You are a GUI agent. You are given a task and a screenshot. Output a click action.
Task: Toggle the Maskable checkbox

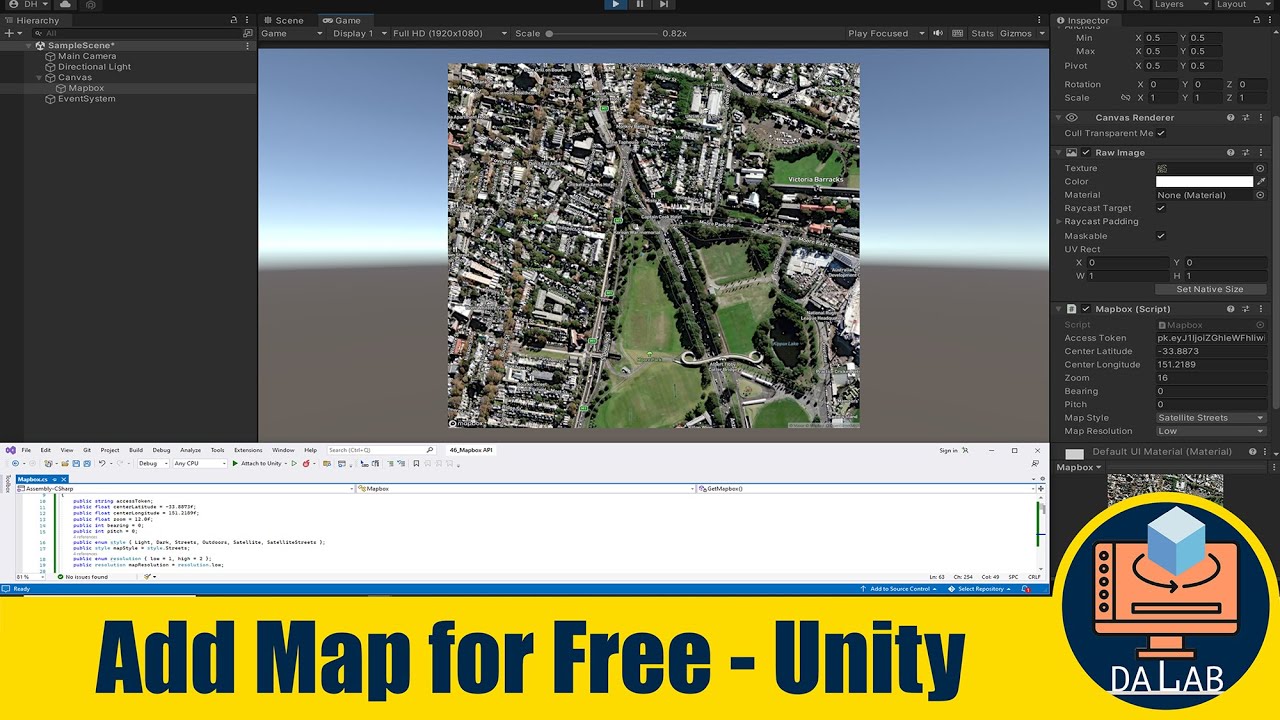1161,236
